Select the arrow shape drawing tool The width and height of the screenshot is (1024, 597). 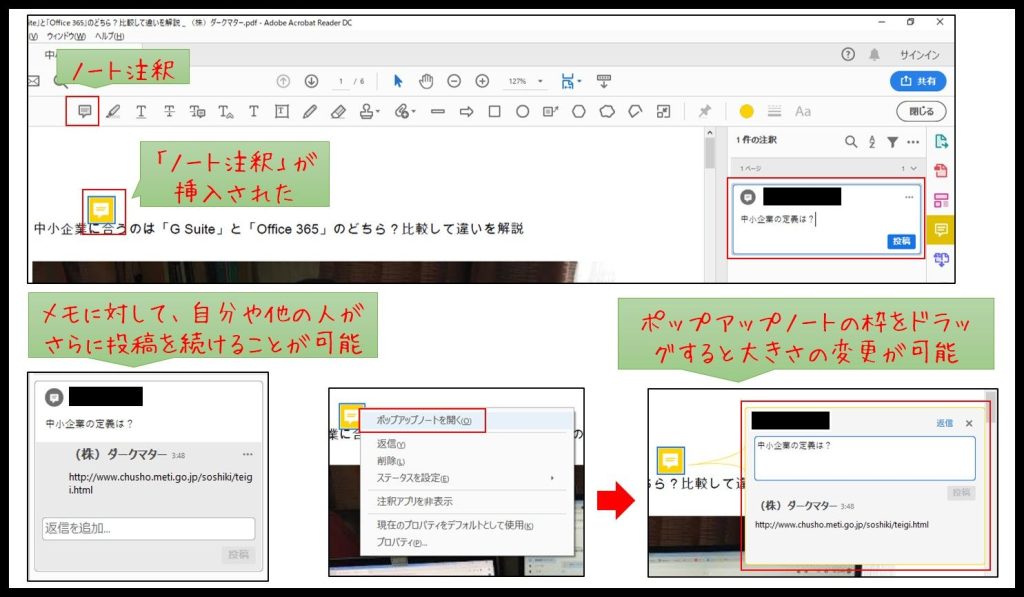(x=466, y=112)
